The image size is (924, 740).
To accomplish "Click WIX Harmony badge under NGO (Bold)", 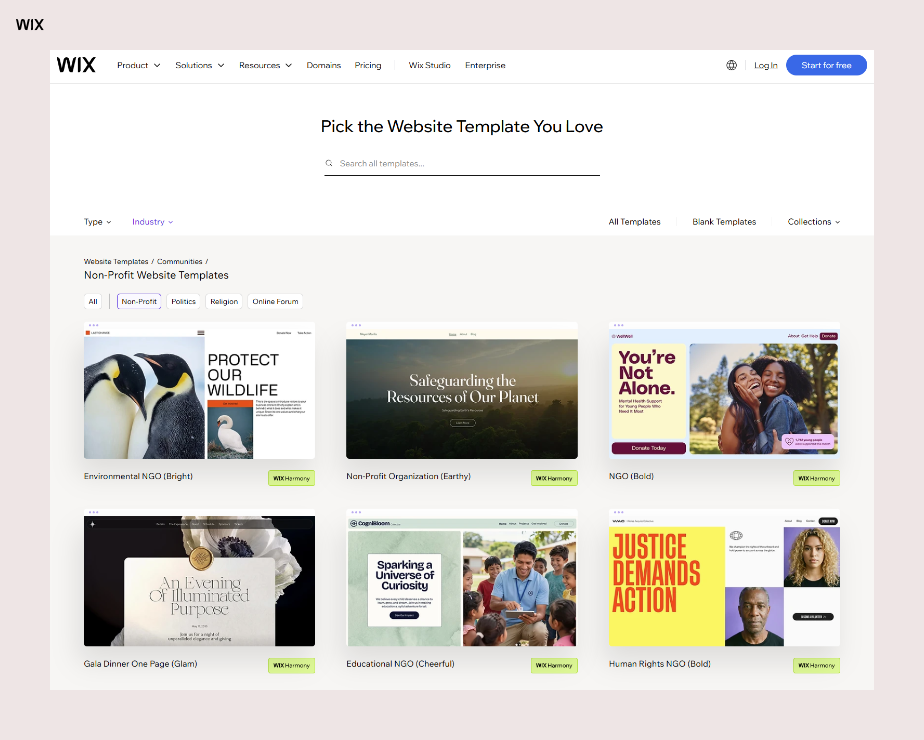I will [816, 478].
